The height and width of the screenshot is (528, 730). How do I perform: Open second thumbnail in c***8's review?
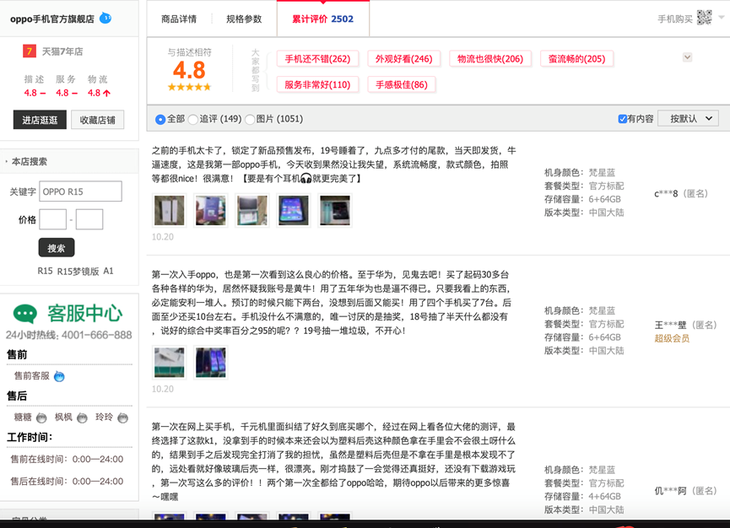211,210
